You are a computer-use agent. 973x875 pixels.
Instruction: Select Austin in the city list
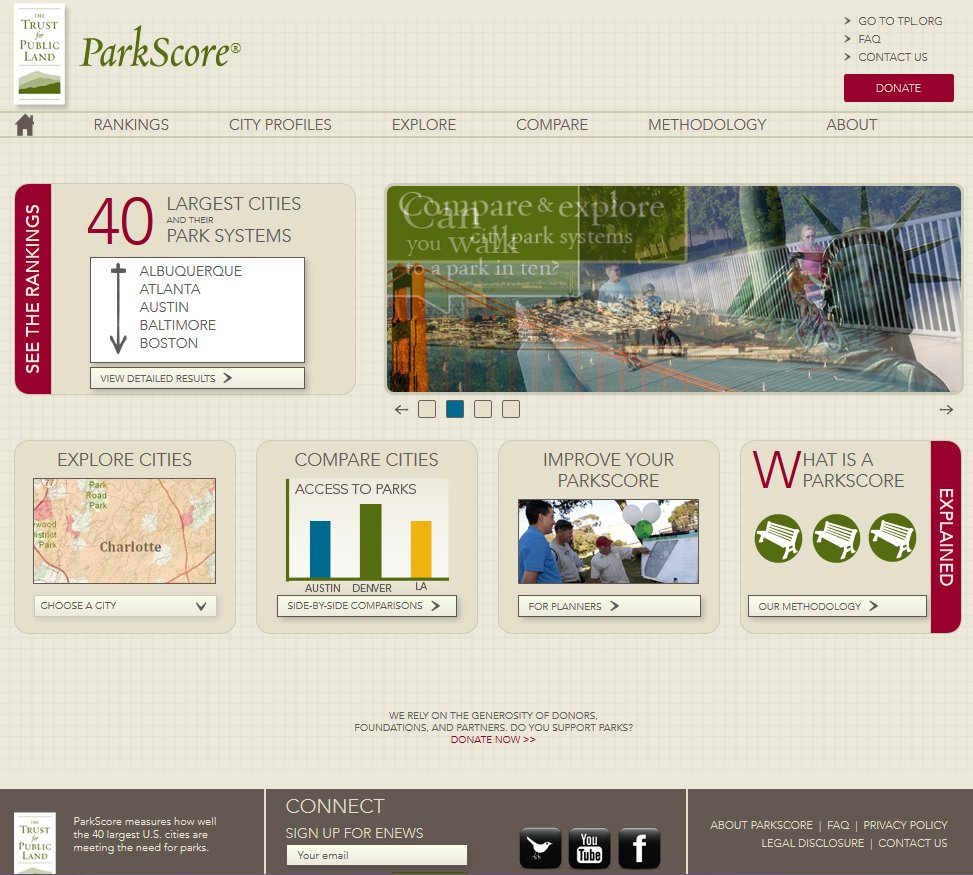click(x=164, y=307)
